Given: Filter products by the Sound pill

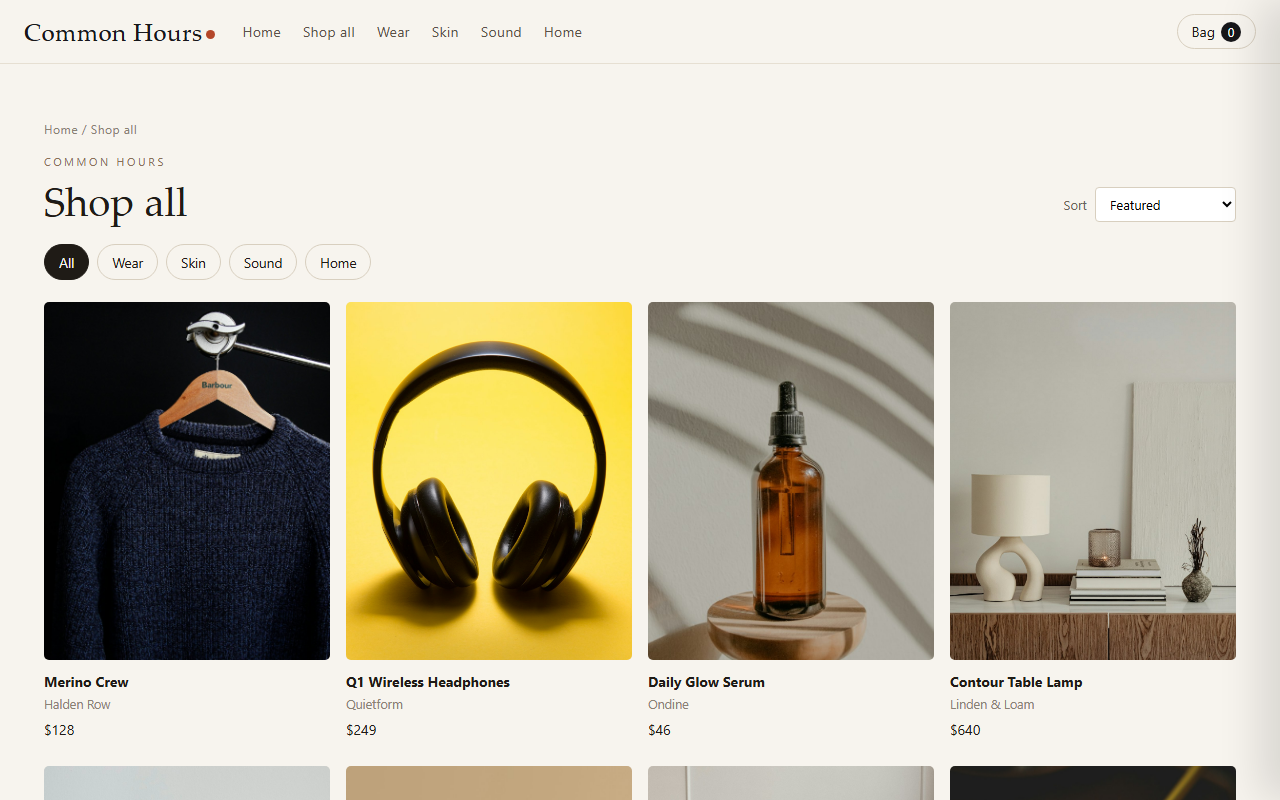Looking at the screenshot, I should pyautogui.click(x=263, y=263).
